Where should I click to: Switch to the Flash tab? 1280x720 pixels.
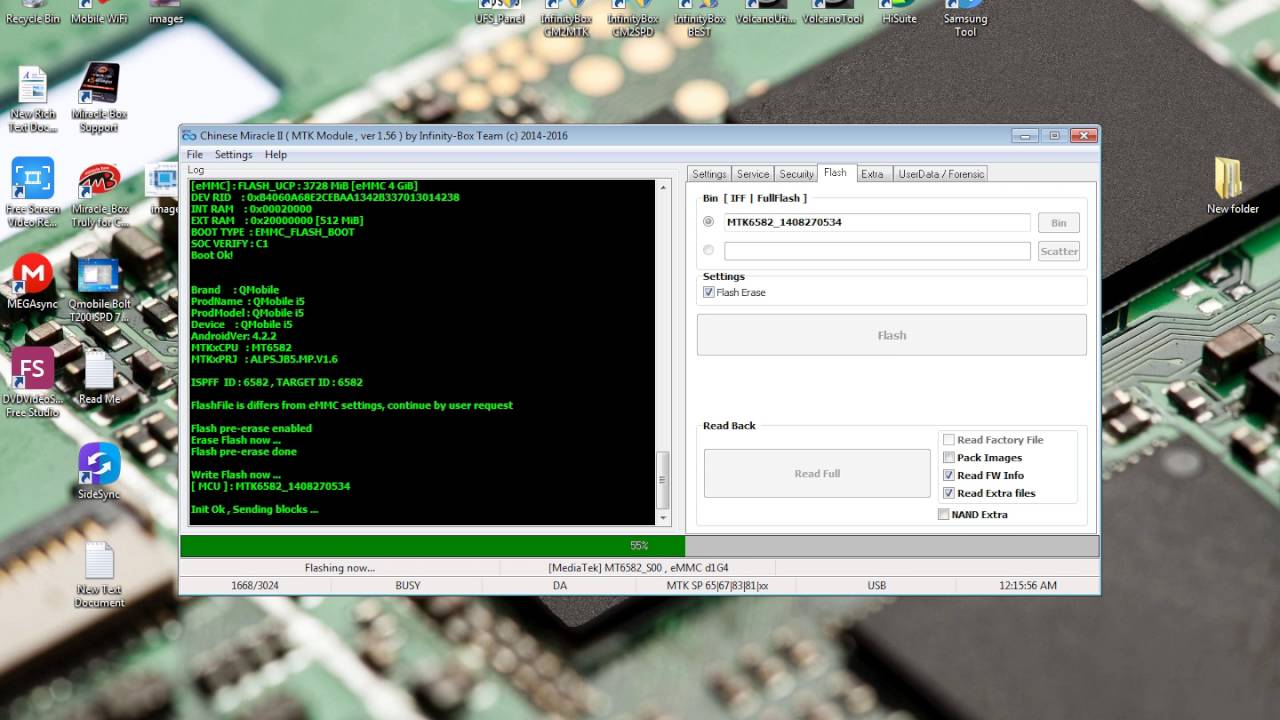pyautogui.click(x=835, y=173)
